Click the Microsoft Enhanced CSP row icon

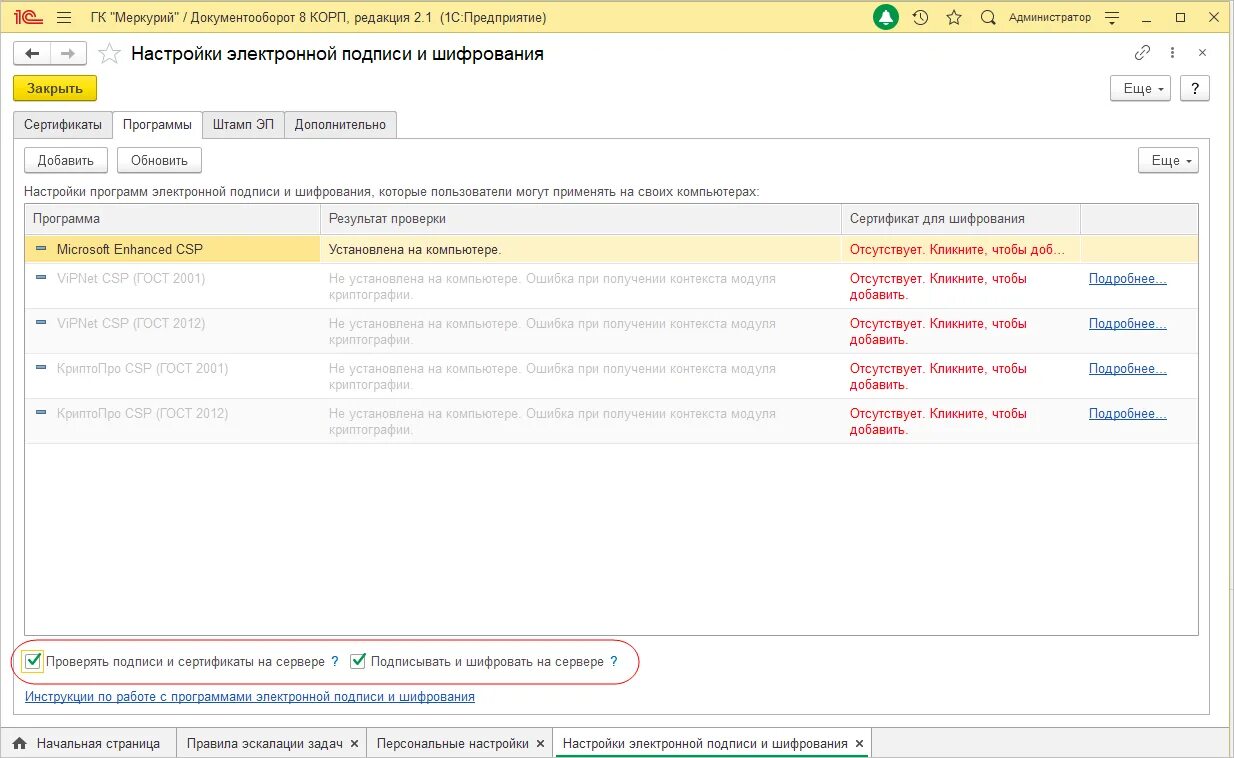tap(41, 248)
